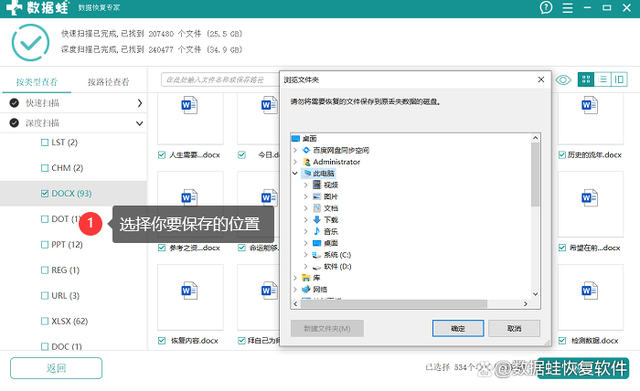Click the 网络 network icon
The width and height of the screenshot is (640, 391).
pos(306,289)
